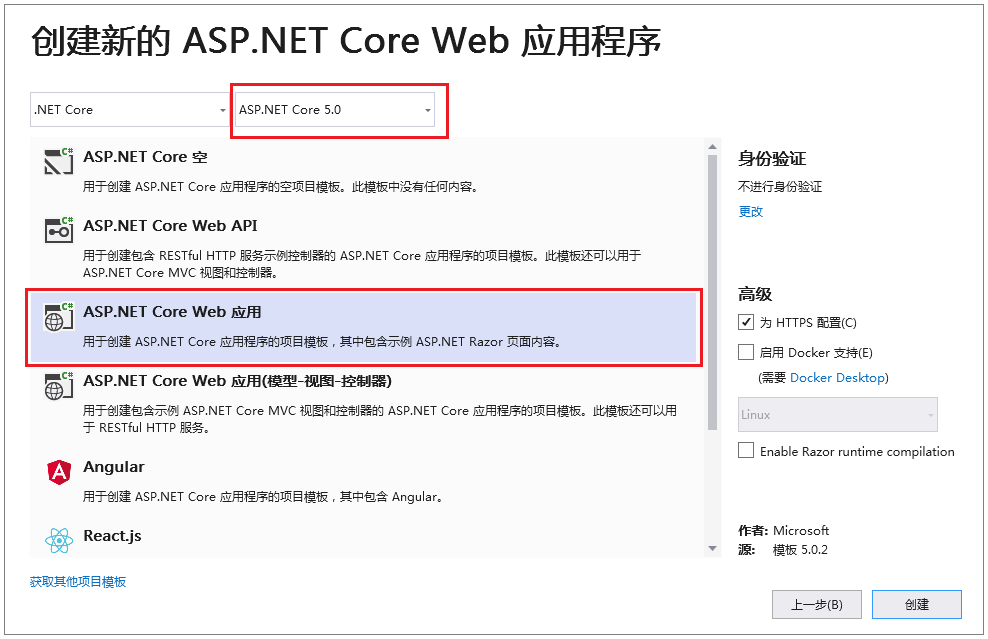Click the red Angular logo icon
Image resolution: width=988 pixels, height=639 pixels.
coord(59,472)
